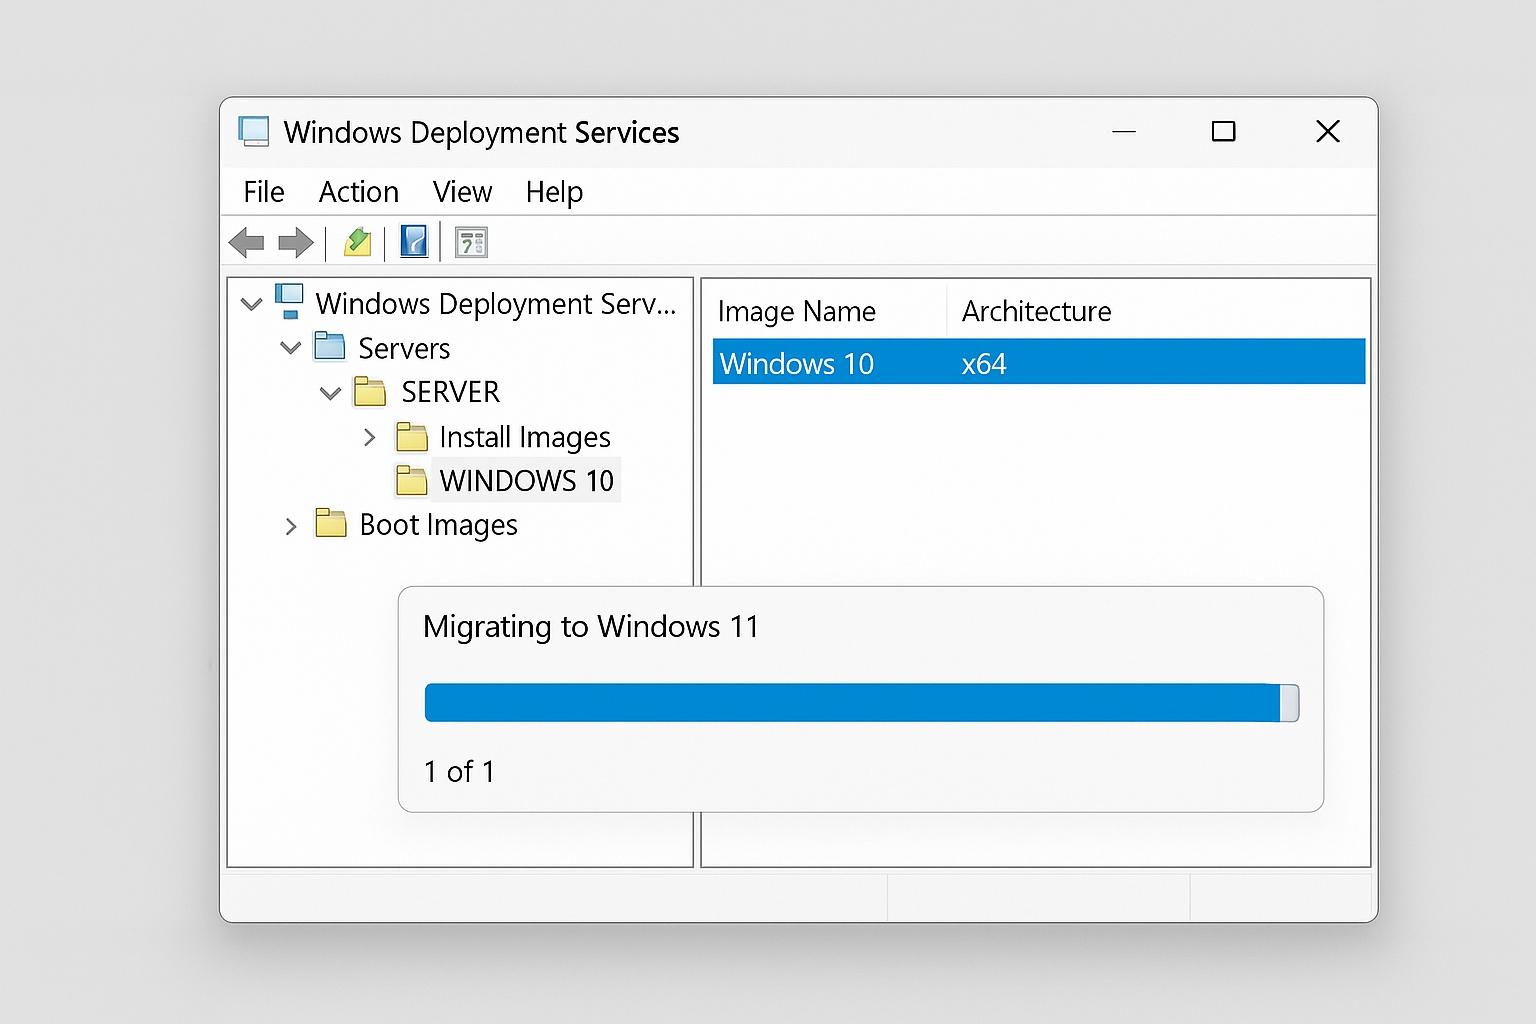Click the SERVER folder icon
The image size is (1536, 1024).
(x=370, y=392)
